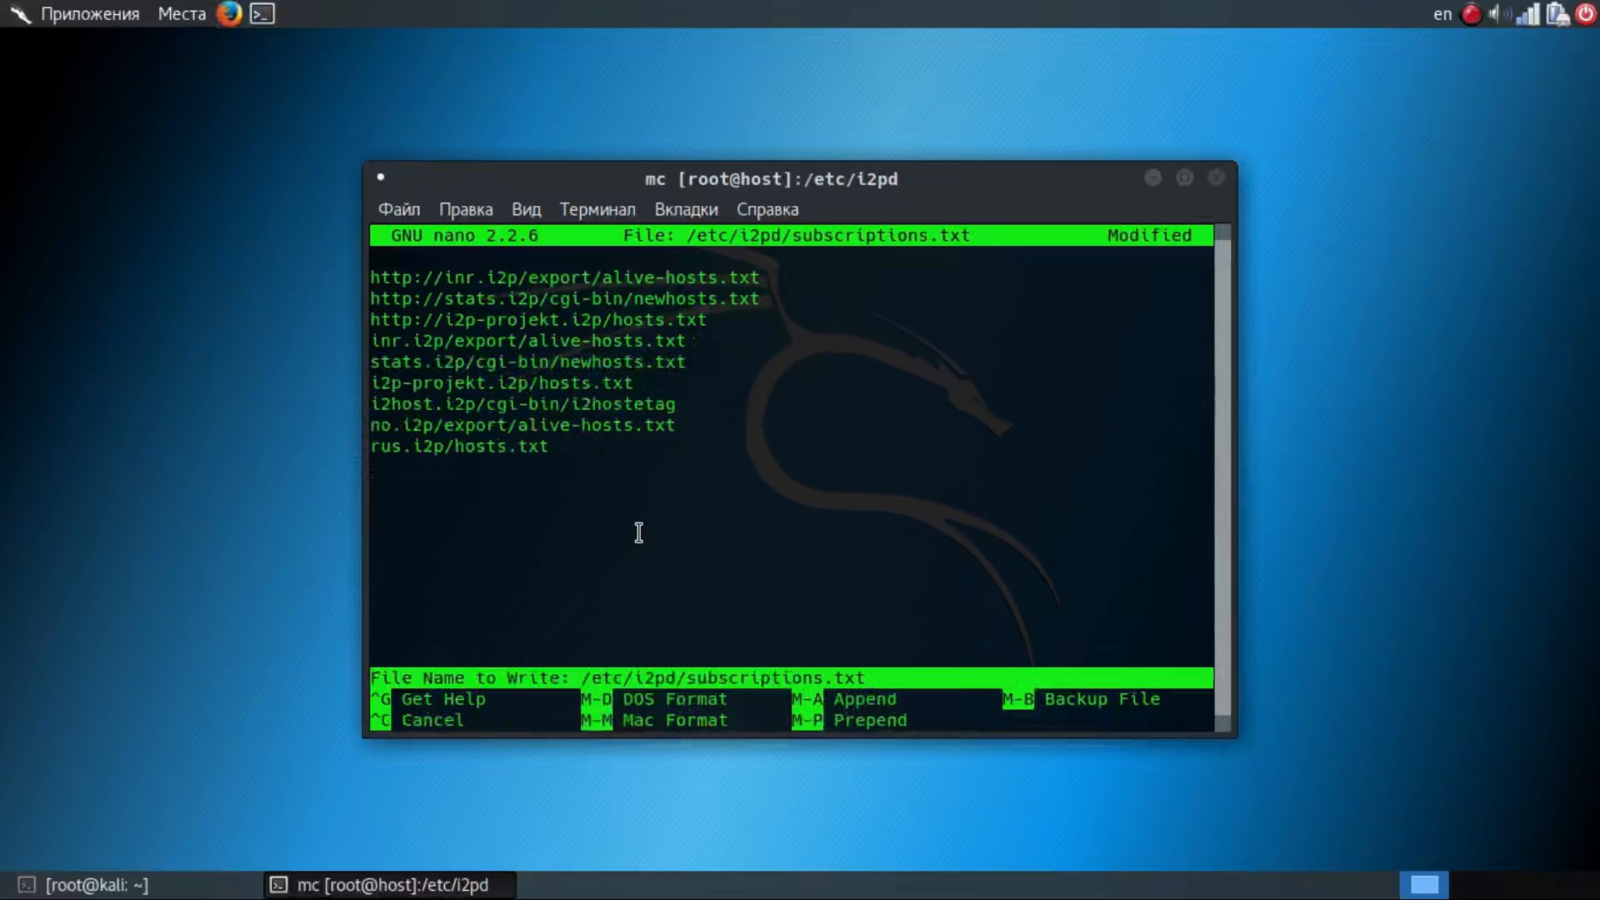Open the Терминал menu

(597, 209)
